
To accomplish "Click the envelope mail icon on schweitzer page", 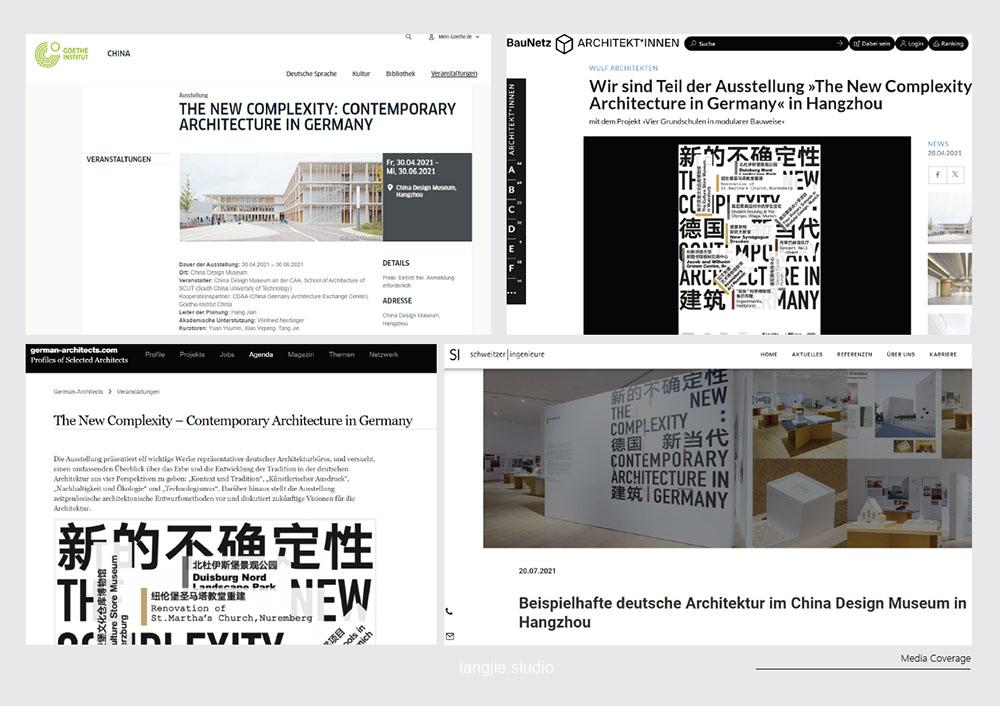I will tap(449, 635).
